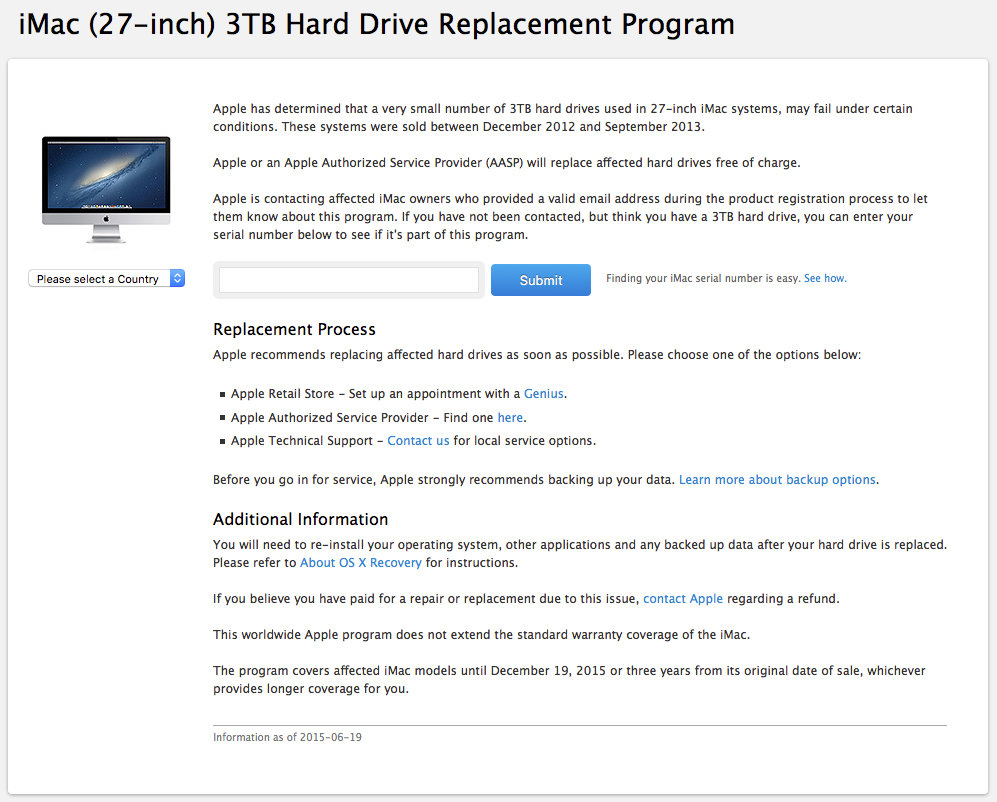The width and height of the screenshot is (997, 802).
Task: Click the page title about 3TB Hard Drive
Action: pyautogui.click(x=377, y=24)
